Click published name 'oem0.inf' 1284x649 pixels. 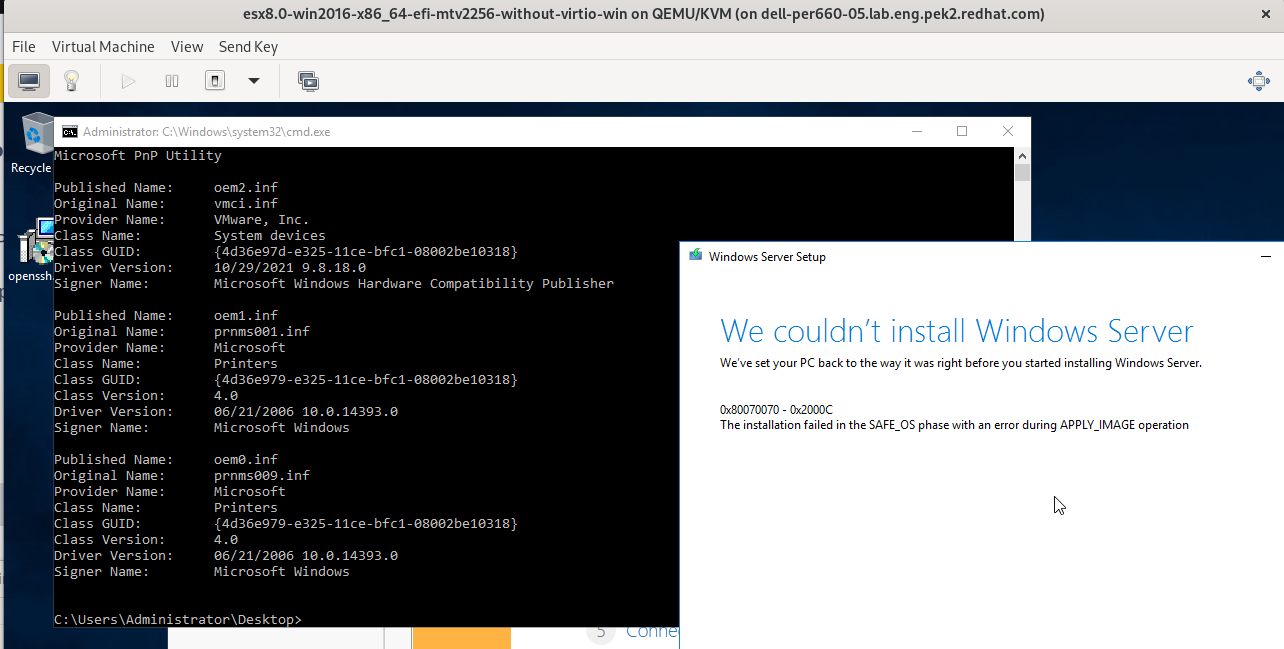(x=246, y=459)
